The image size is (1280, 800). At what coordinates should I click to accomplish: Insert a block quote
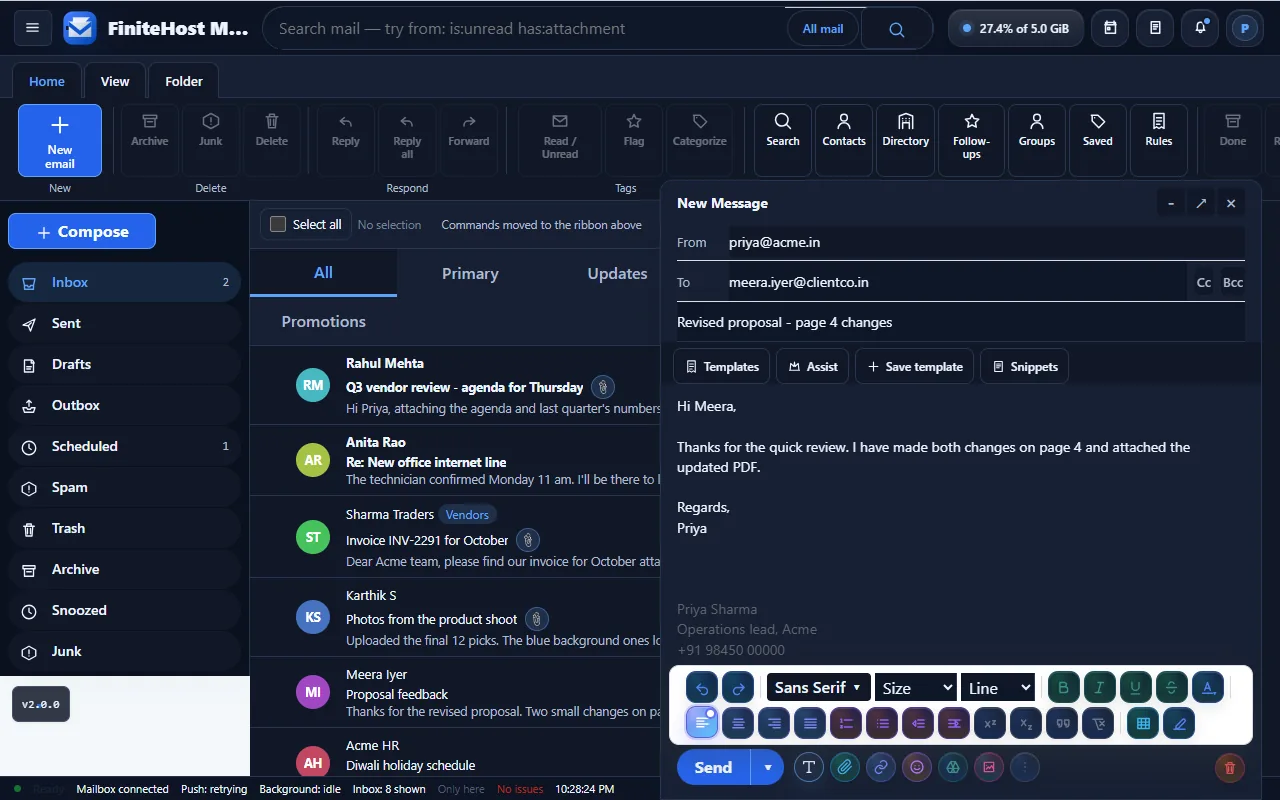1062,723
